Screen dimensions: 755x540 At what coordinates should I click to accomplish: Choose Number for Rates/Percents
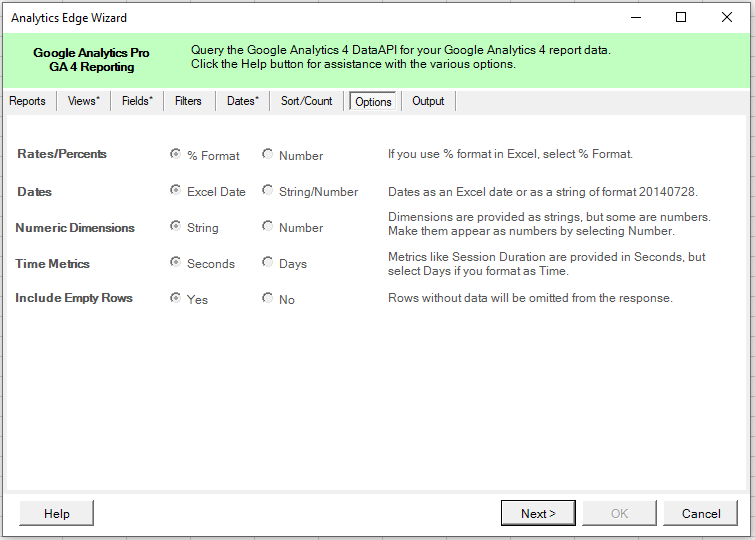268,154
